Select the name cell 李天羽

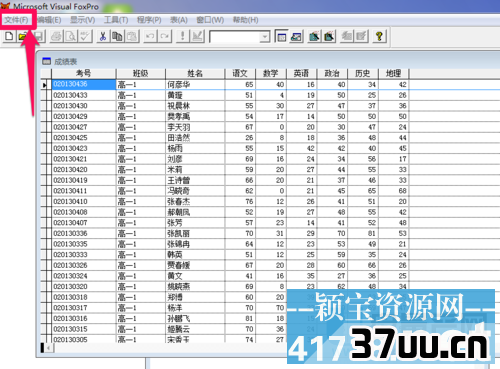(x=195, y=127)
